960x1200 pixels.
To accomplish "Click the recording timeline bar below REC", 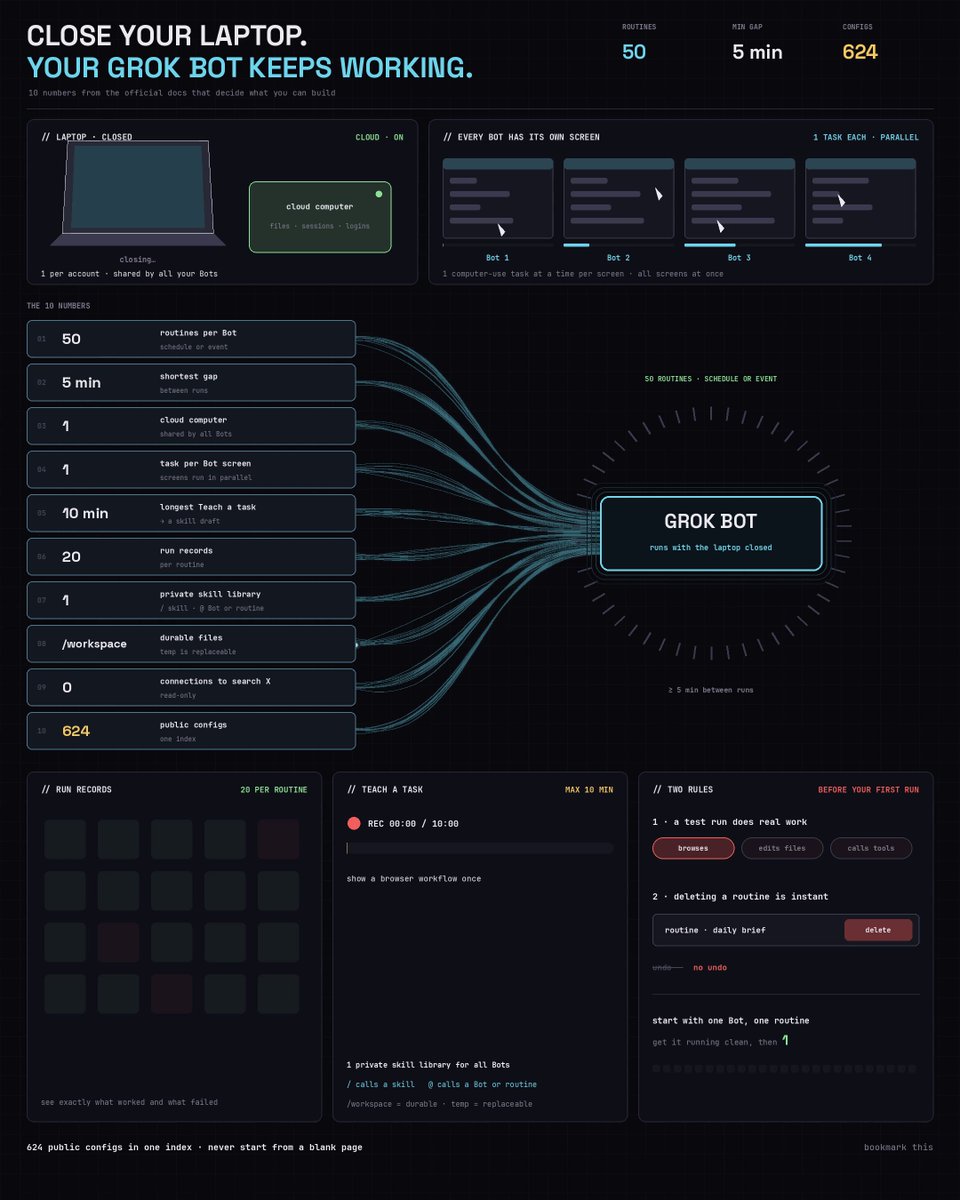I will pyautogui.click(x=480, y=848).
